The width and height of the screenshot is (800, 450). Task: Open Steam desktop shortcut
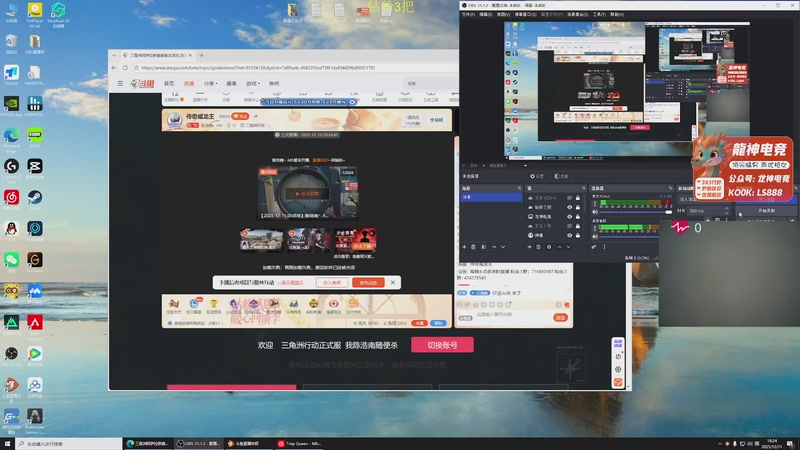(x=35, y=199)
